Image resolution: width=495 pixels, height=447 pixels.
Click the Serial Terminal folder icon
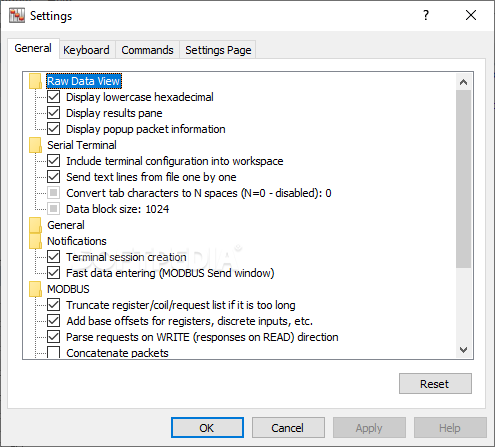(x=35, y=145)
